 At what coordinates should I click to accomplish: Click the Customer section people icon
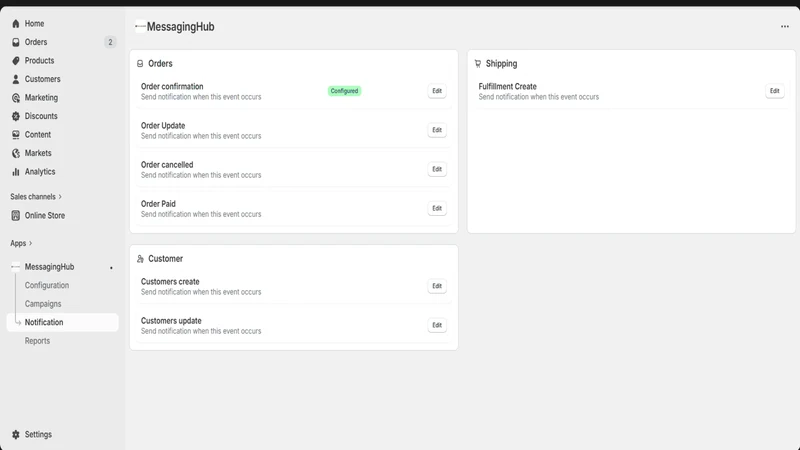click(x=140, y=259)
